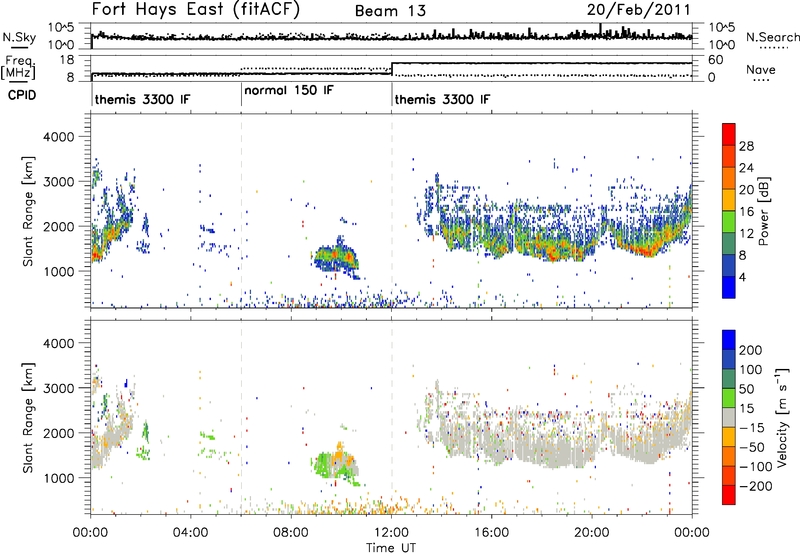
Task: Select the '04:00' time axis label
Action: click(x=190, y=533)
